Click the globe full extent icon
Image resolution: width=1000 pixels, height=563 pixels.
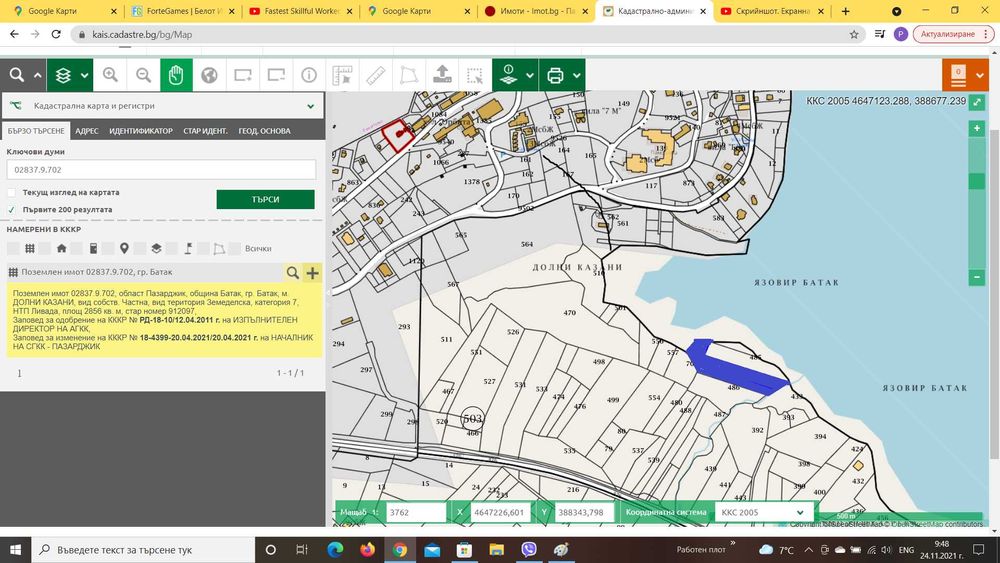(209, 75)
